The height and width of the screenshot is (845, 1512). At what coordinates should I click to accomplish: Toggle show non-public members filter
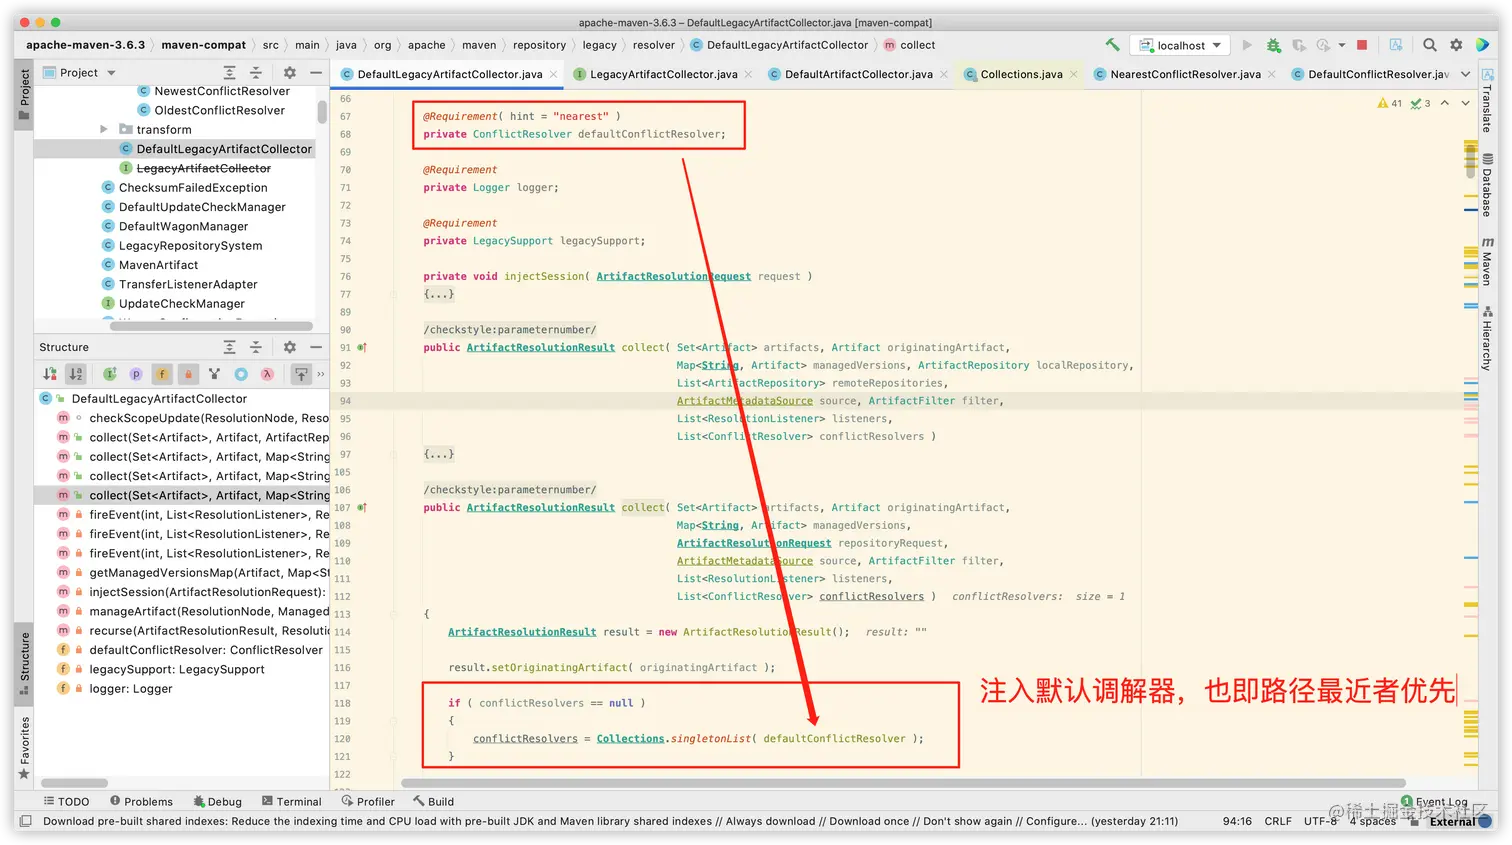click(188, 374)
